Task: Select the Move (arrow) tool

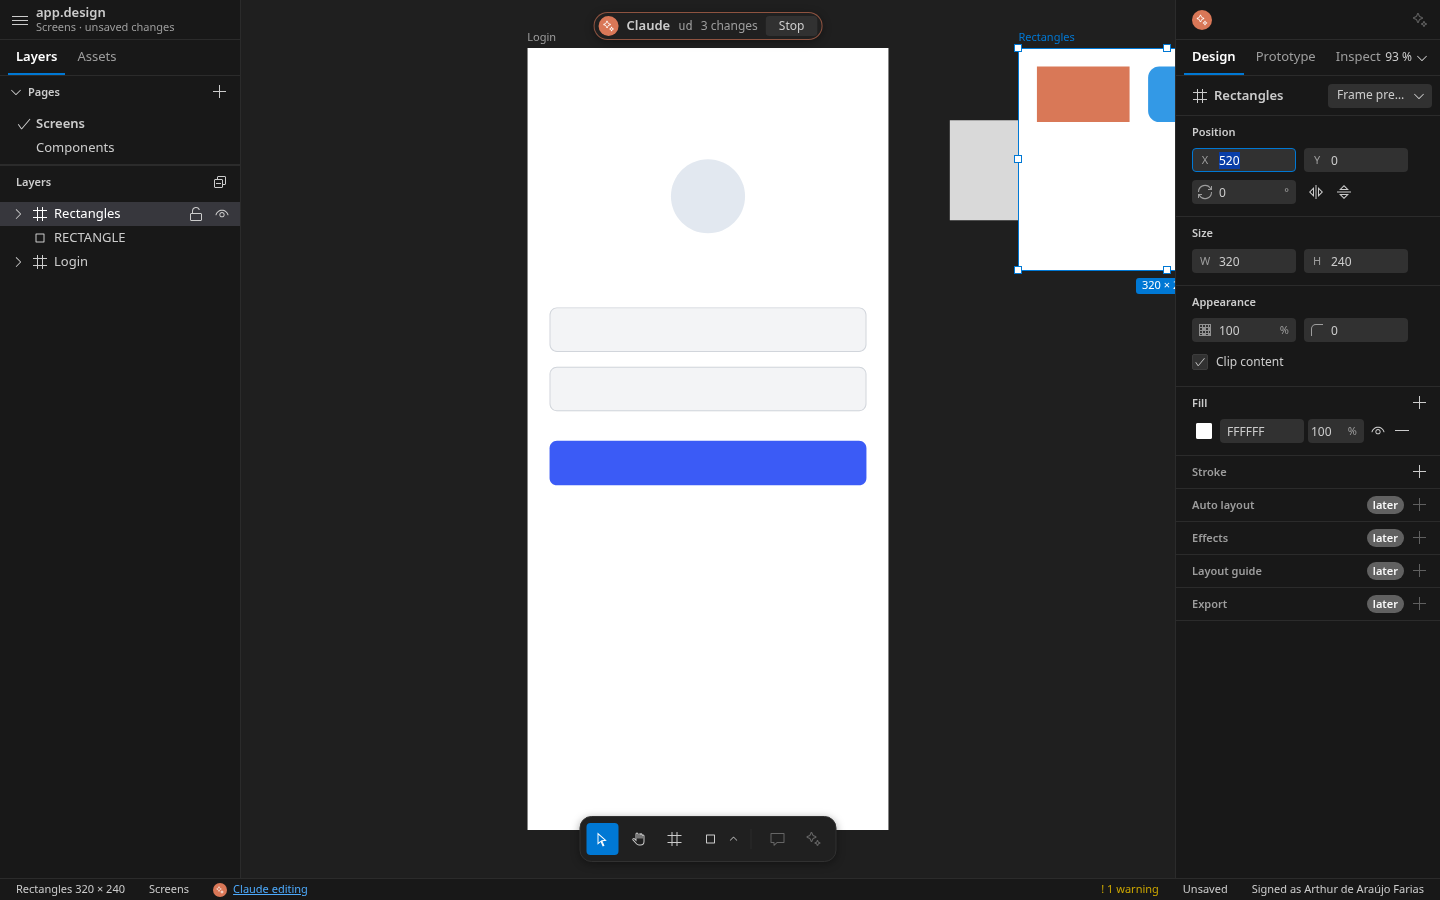Action: [x=602, y=839]
